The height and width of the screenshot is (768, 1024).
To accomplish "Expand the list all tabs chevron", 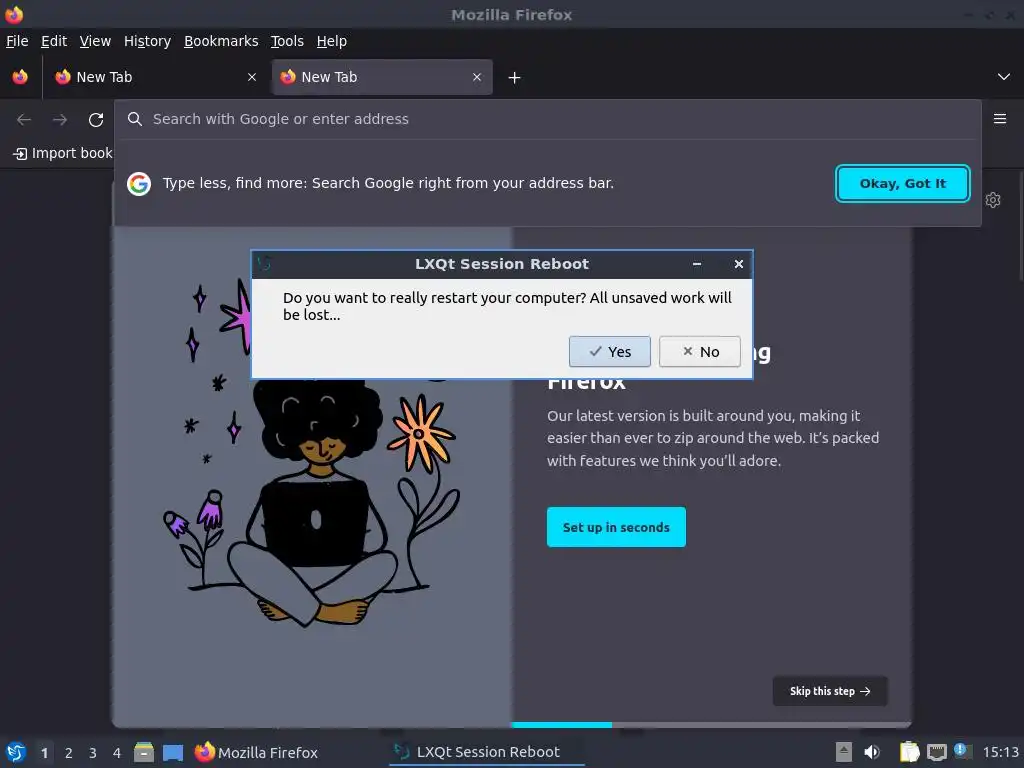I will click(x=1004, y=77).
